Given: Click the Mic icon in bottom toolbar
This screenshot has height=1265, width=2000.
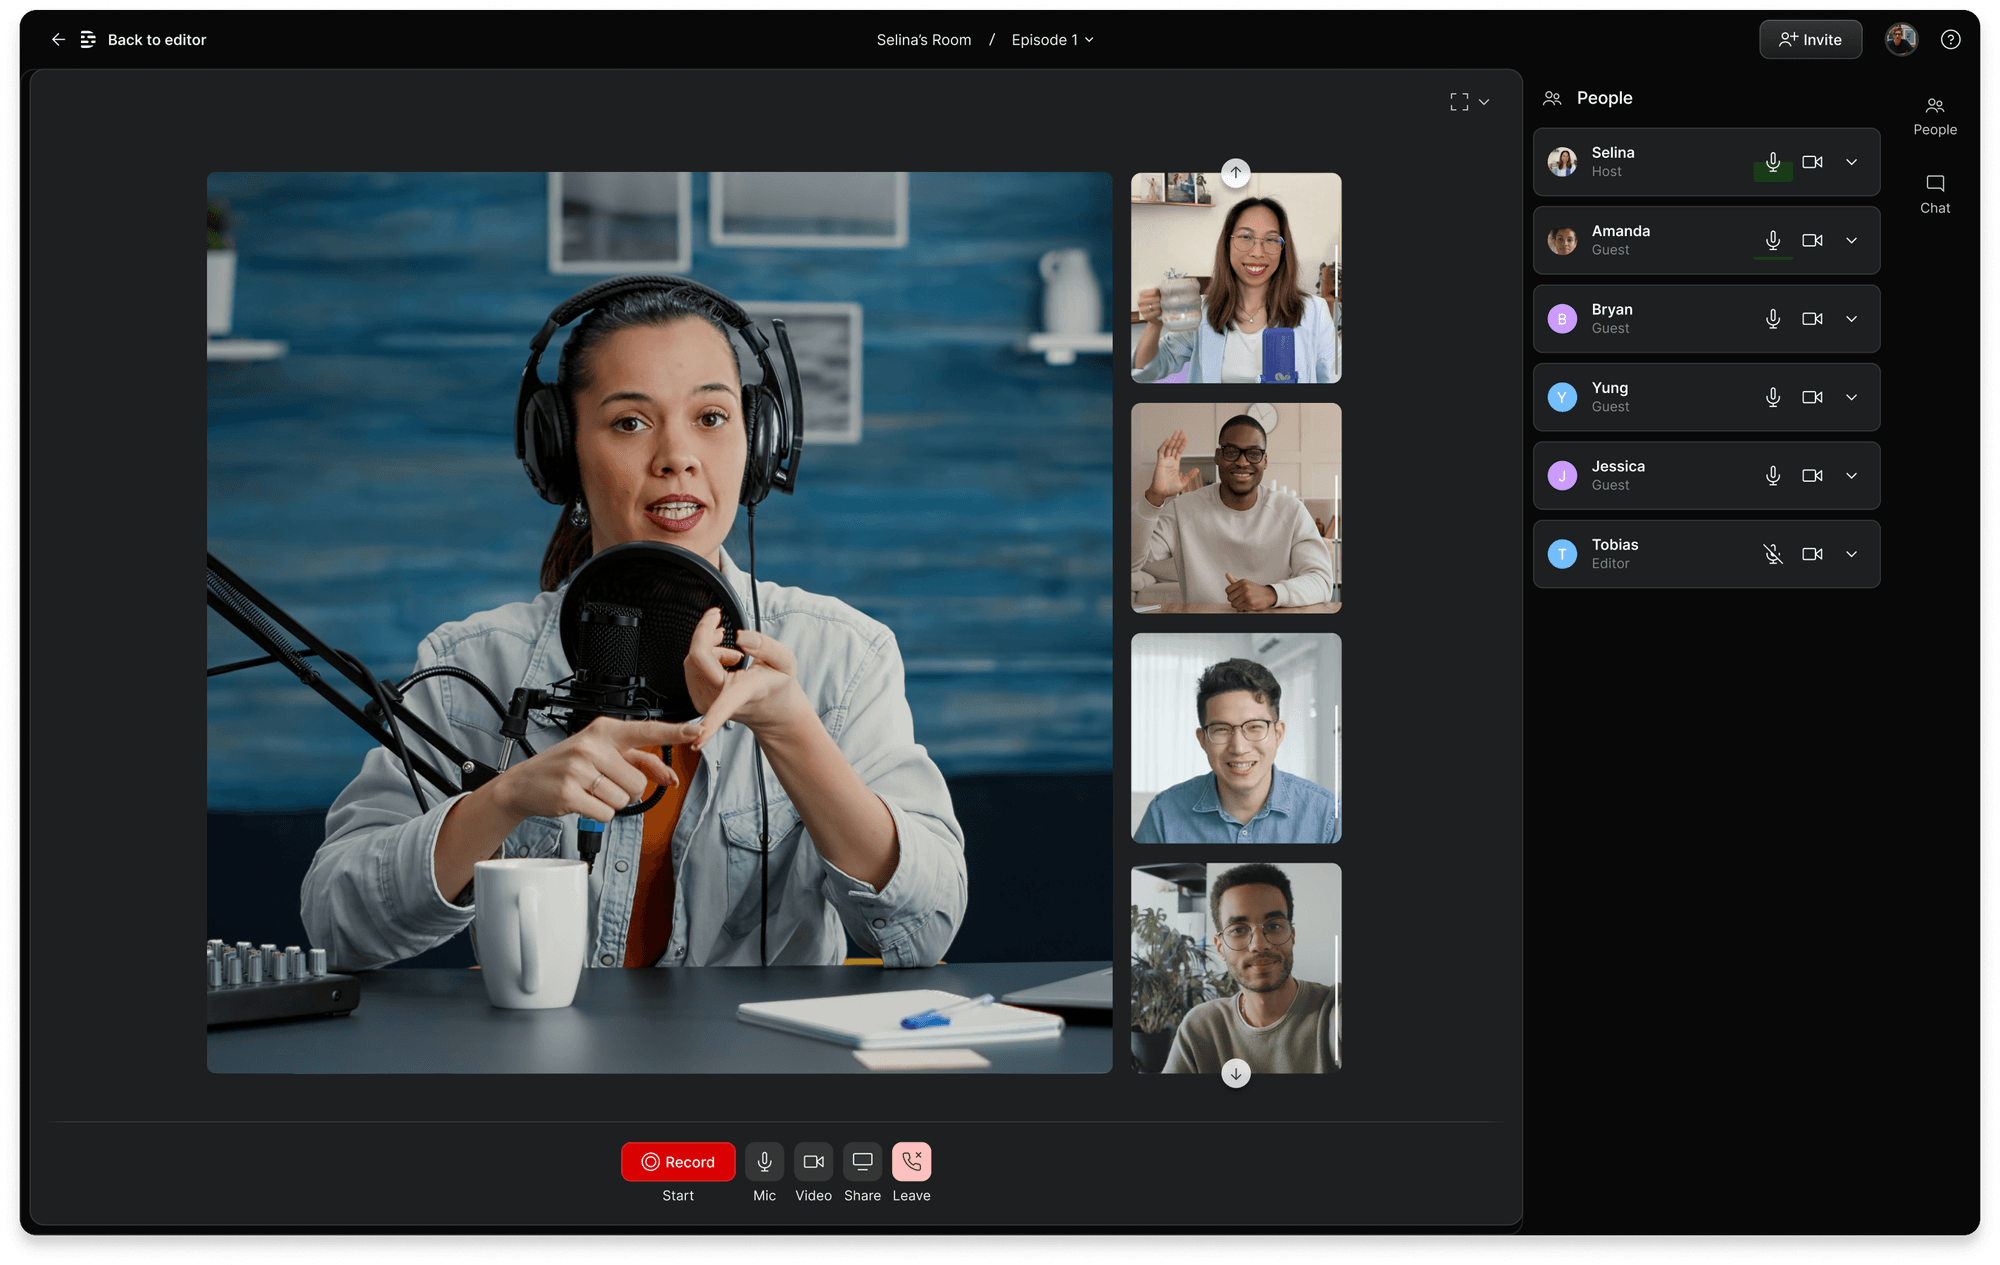Looking at the screenshot, I should pos(764,1161).
